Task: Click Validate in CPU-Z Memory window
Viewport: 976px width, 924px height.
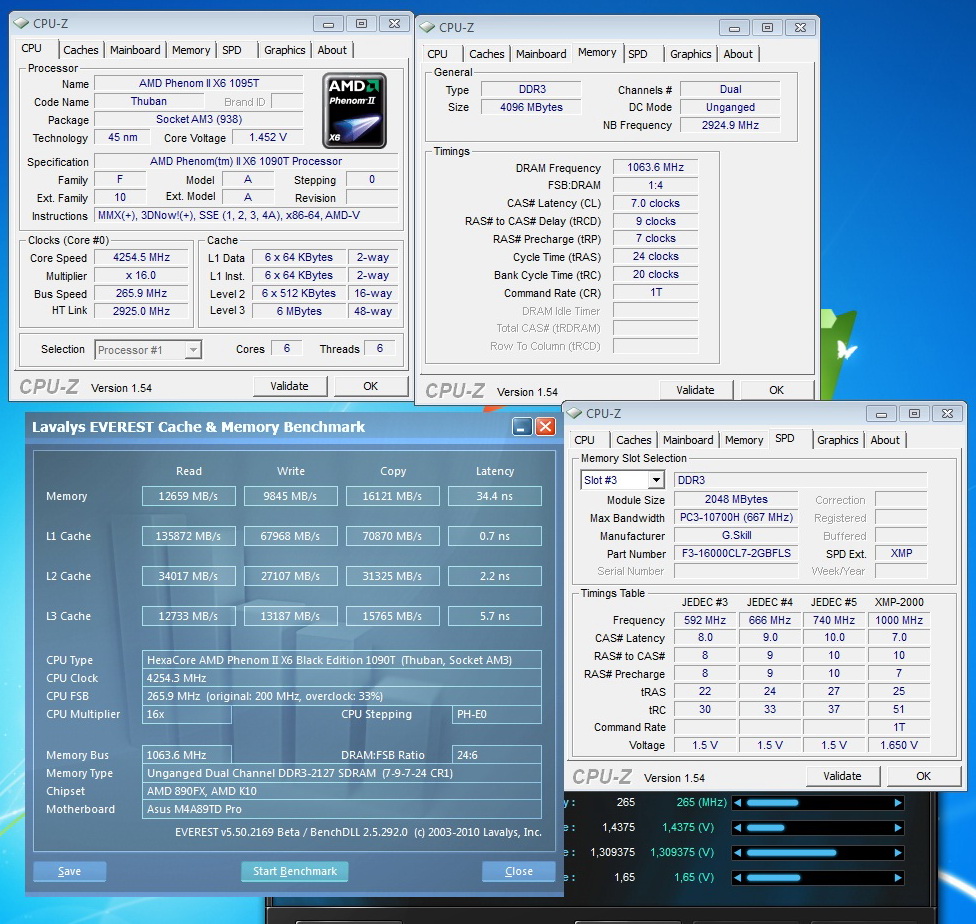Action: point(695,390)
